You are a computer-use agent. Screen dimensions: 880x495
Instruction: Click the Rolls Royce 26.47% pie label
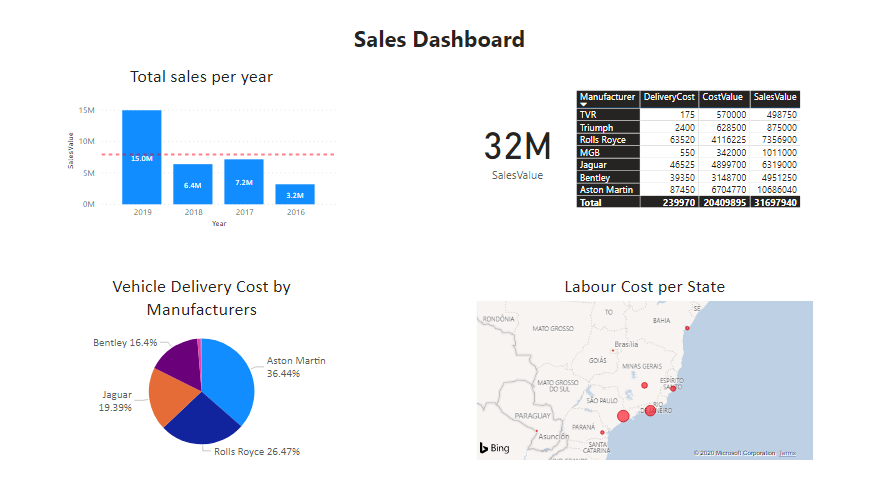coord(256,452)
